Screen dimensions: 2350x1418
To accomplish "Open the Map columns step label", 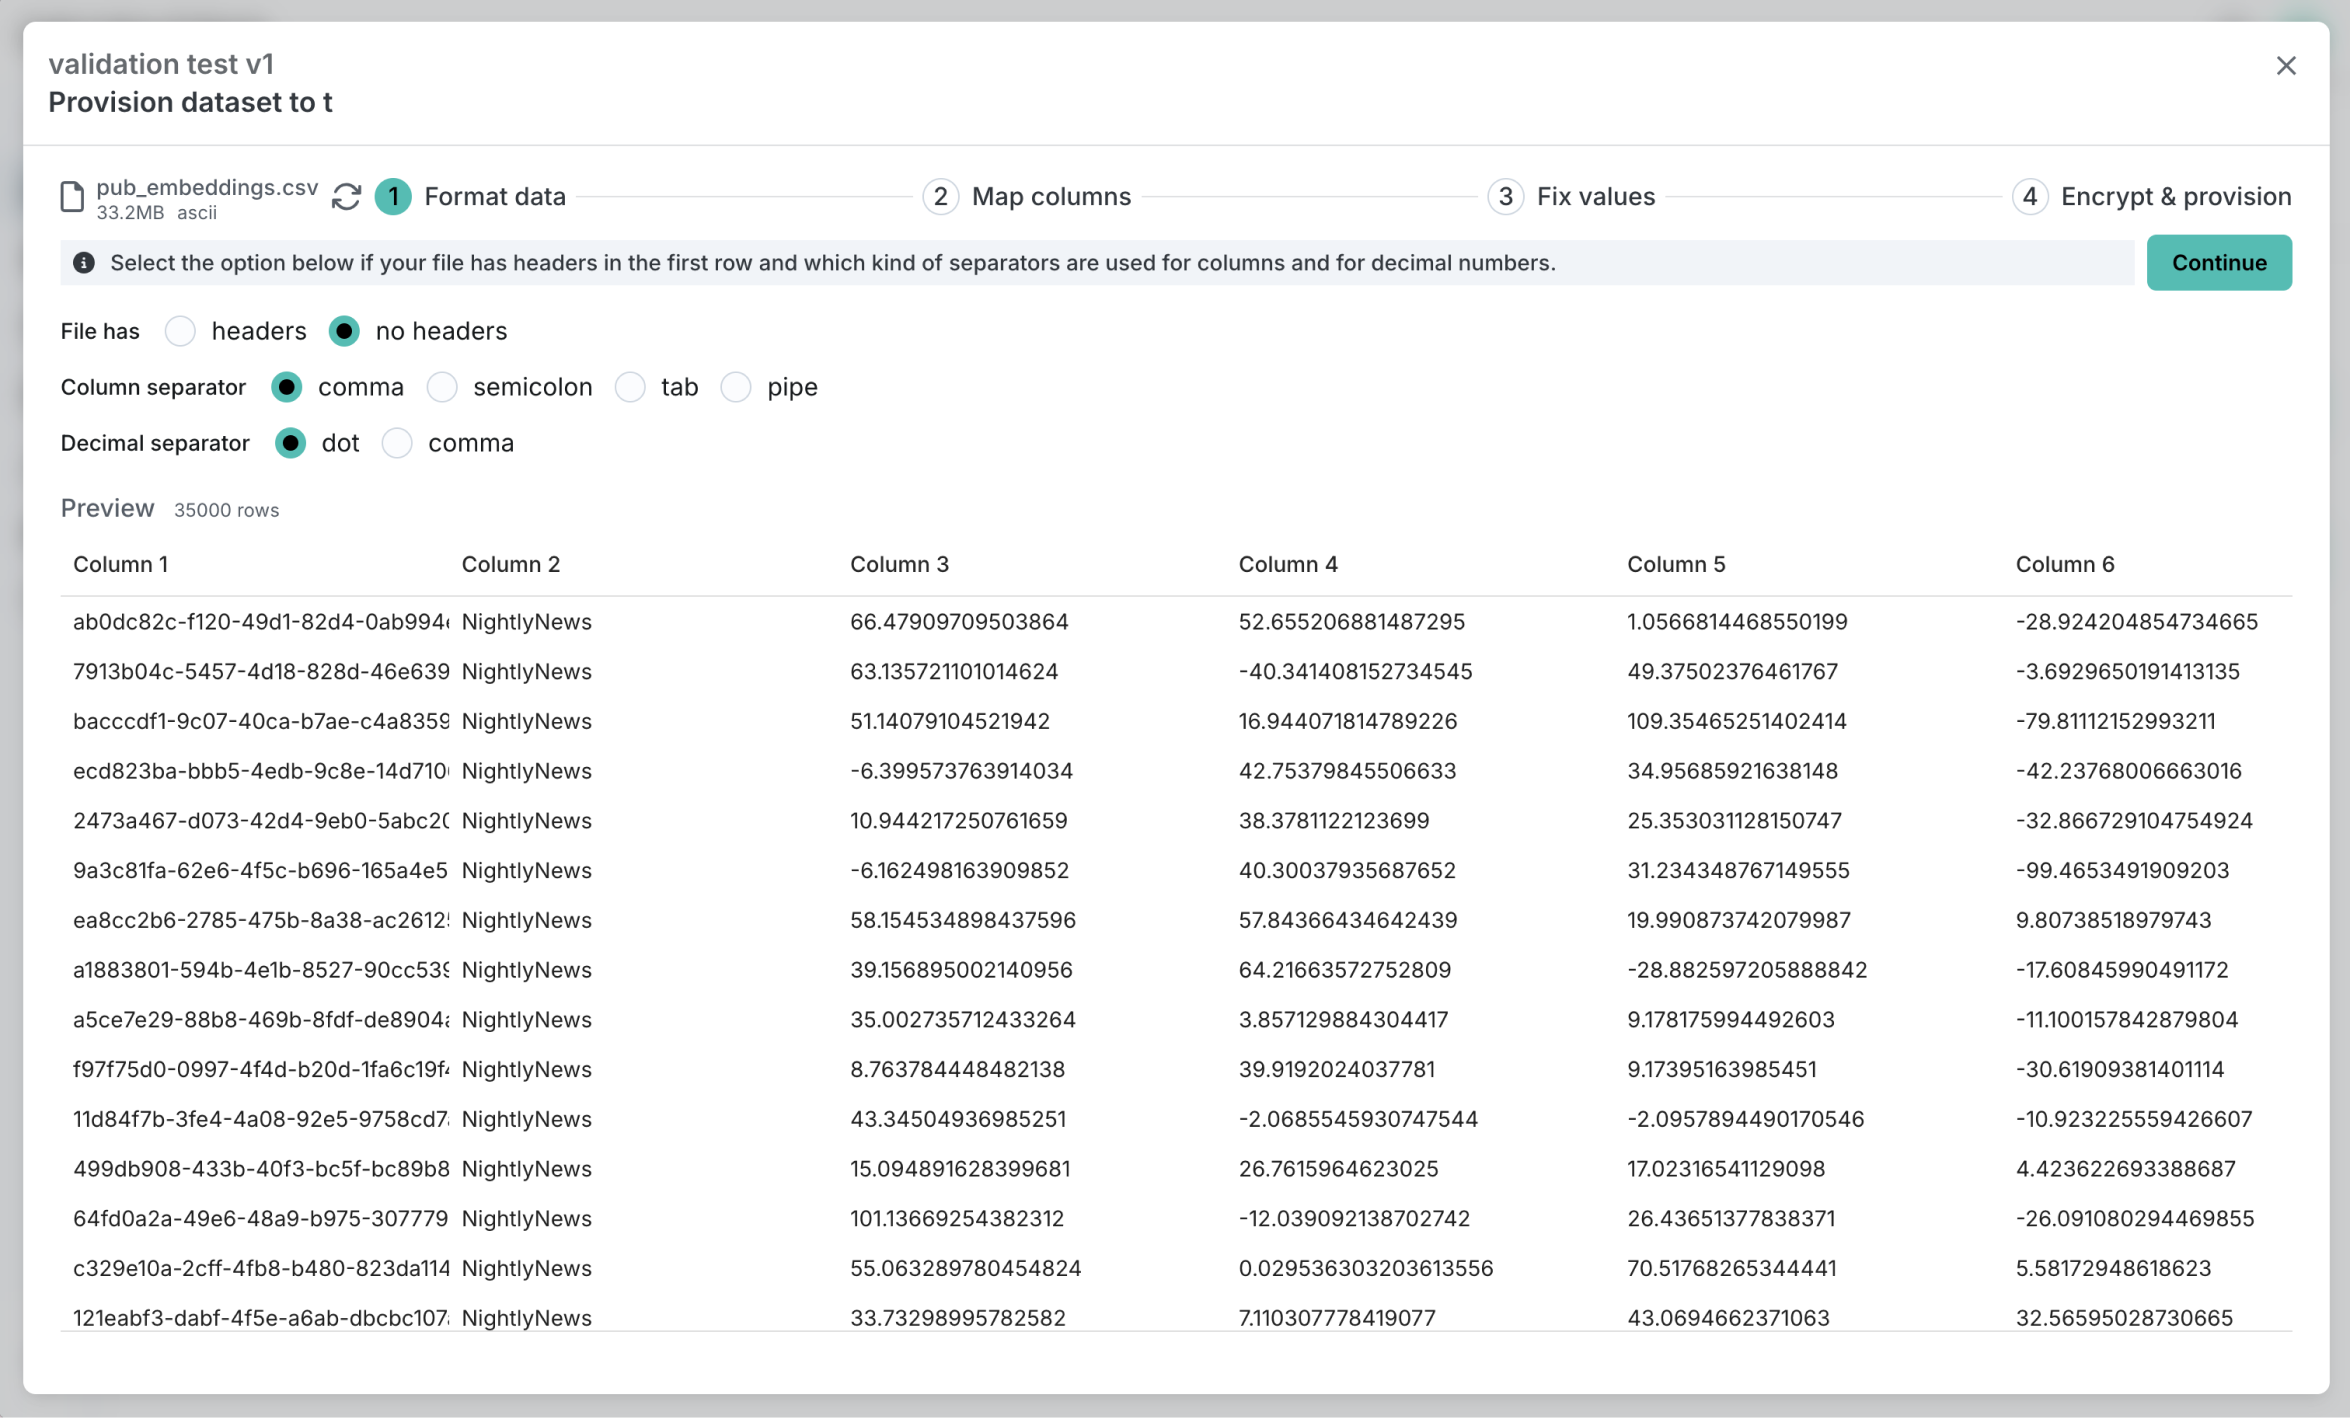I will pos(1051,197).
